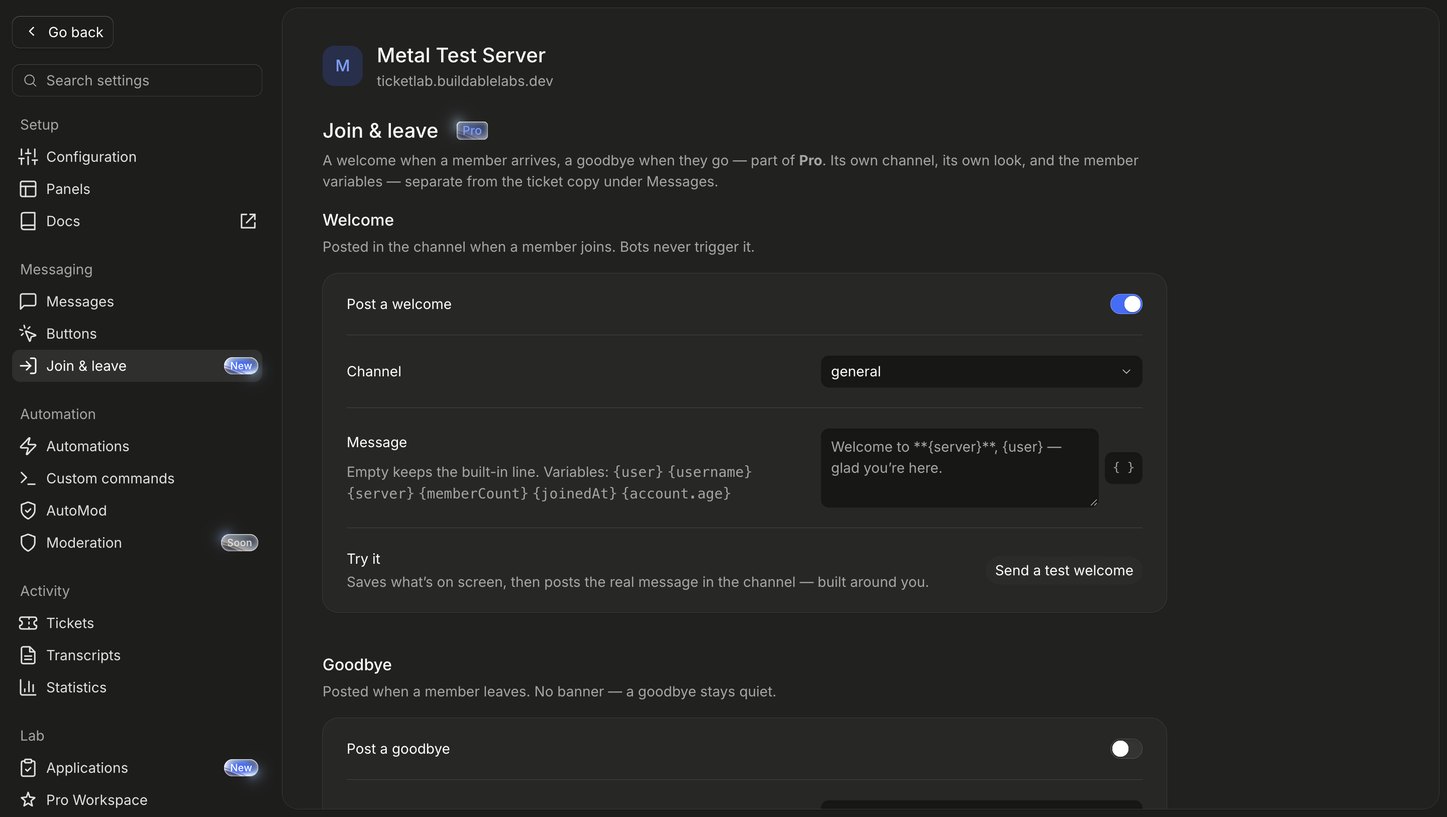This screenshot has height=817, width=1447.
Task: Open Pro Workspace in the sidebar
Action: [x=137, y=800]
